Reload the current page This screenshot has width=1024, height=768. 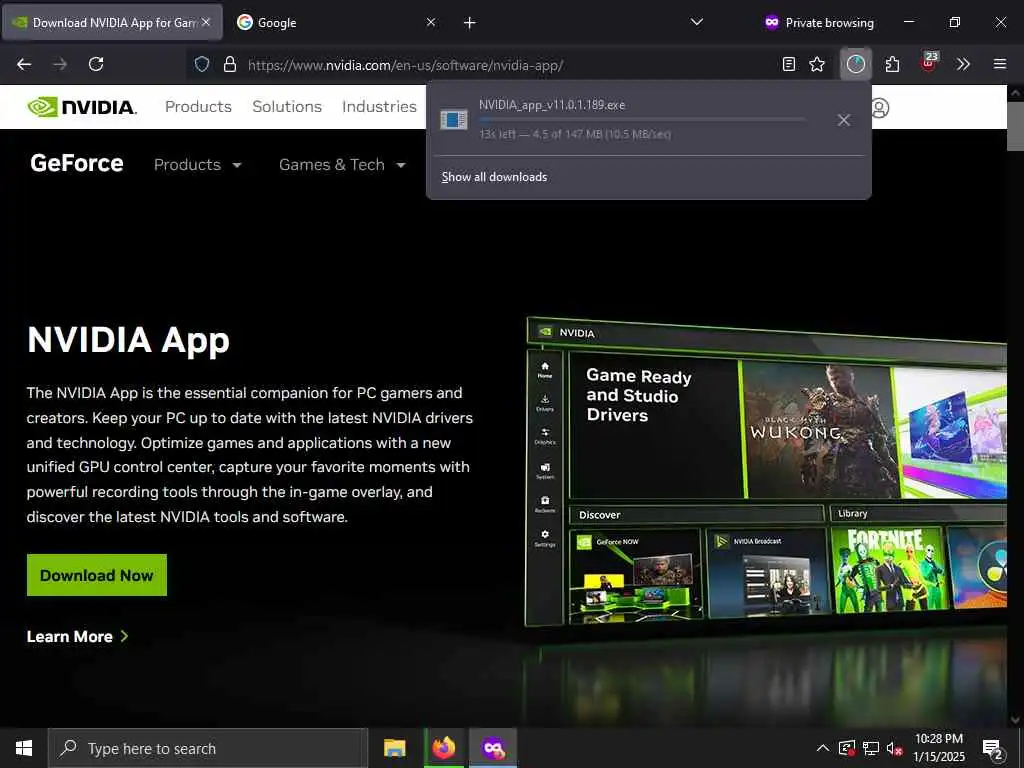(96, 64)
